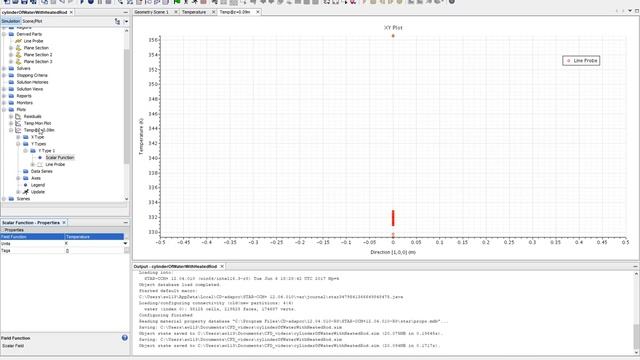Select the Scalar Function - Properties tab
Image resolution: width=640 pixels, height=360 pixels.
tap(31, 223)
